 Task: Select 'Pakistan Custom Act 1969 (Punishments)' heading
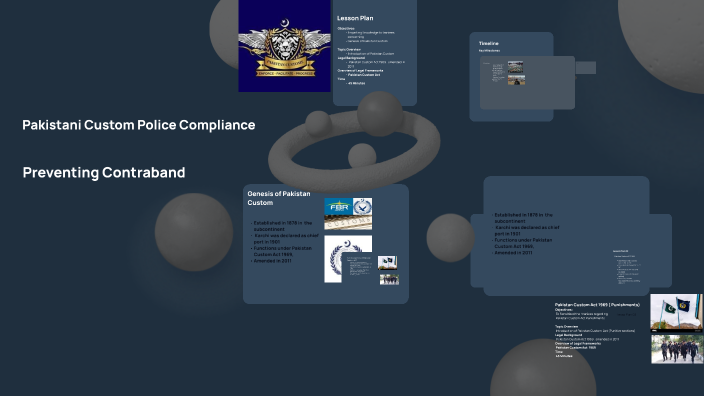[597, 304]
